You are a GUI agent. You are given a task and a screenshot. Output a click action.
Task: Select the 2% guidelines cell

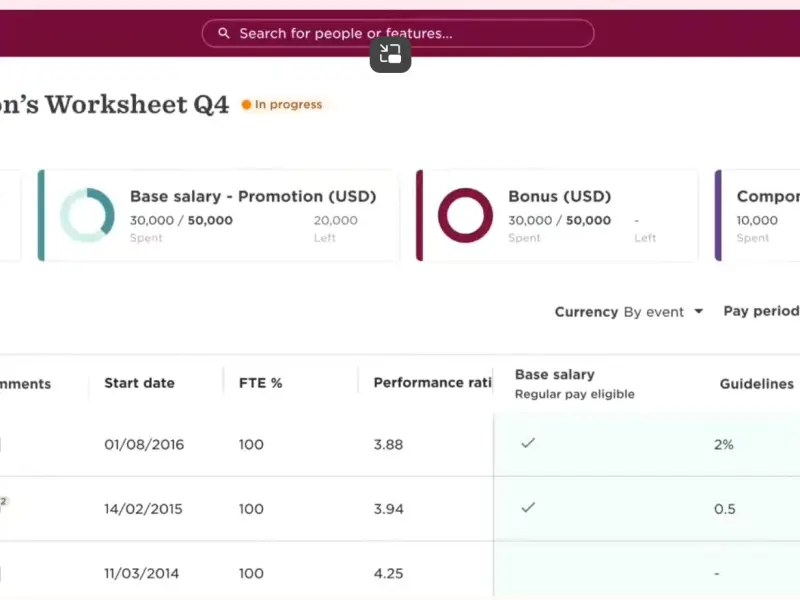click(723, 444)
